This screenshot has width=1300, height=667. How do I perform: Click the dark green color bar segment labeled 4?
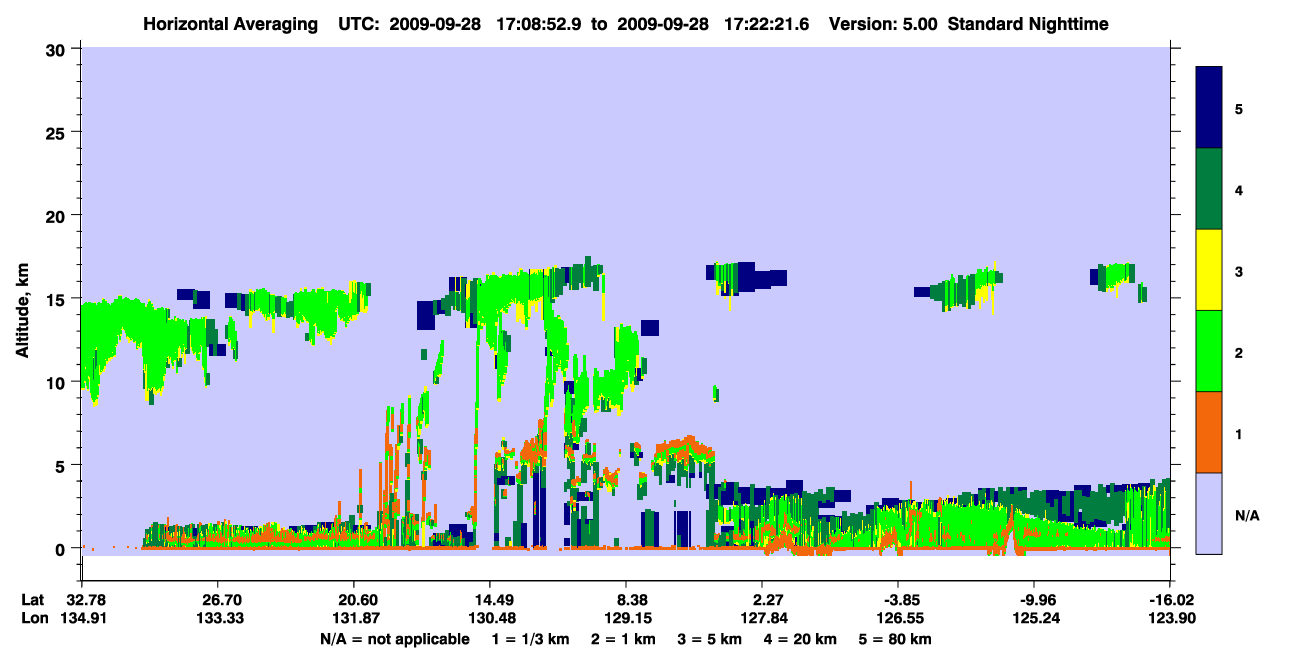point(1209,189)
